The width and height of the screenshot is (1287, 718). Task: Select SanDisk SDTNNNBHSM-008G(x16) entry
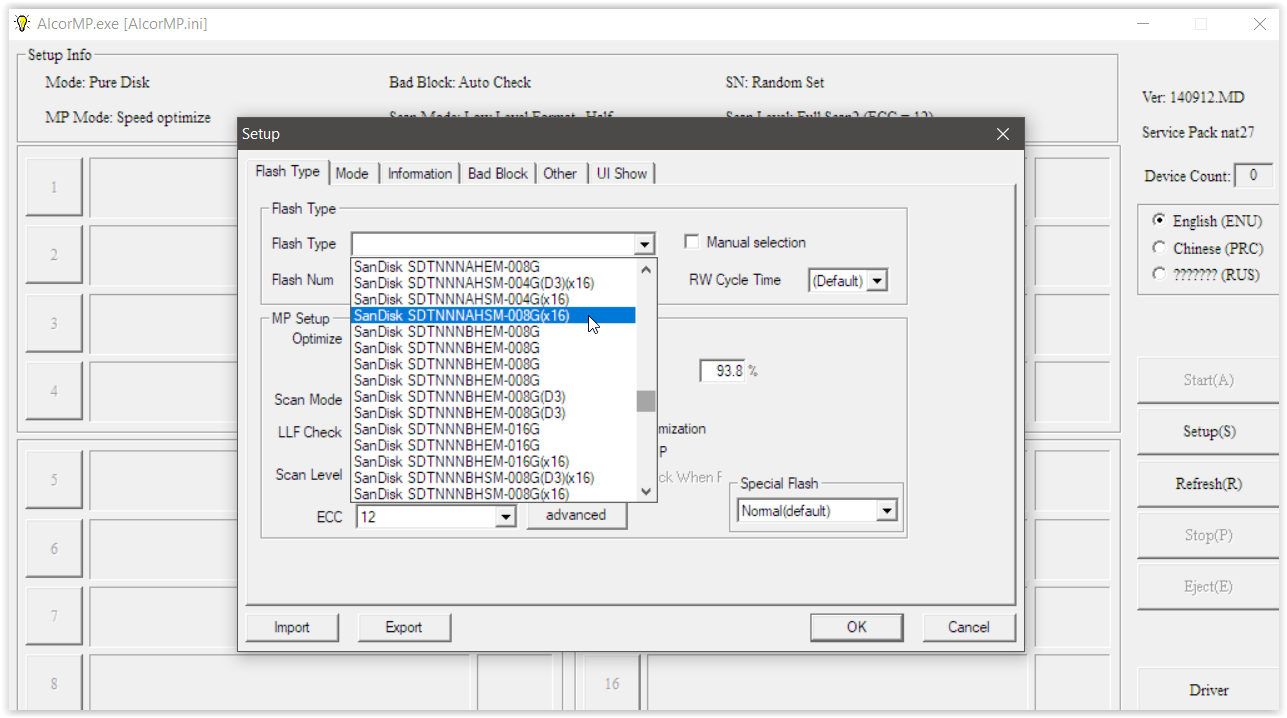pos(494,493)
